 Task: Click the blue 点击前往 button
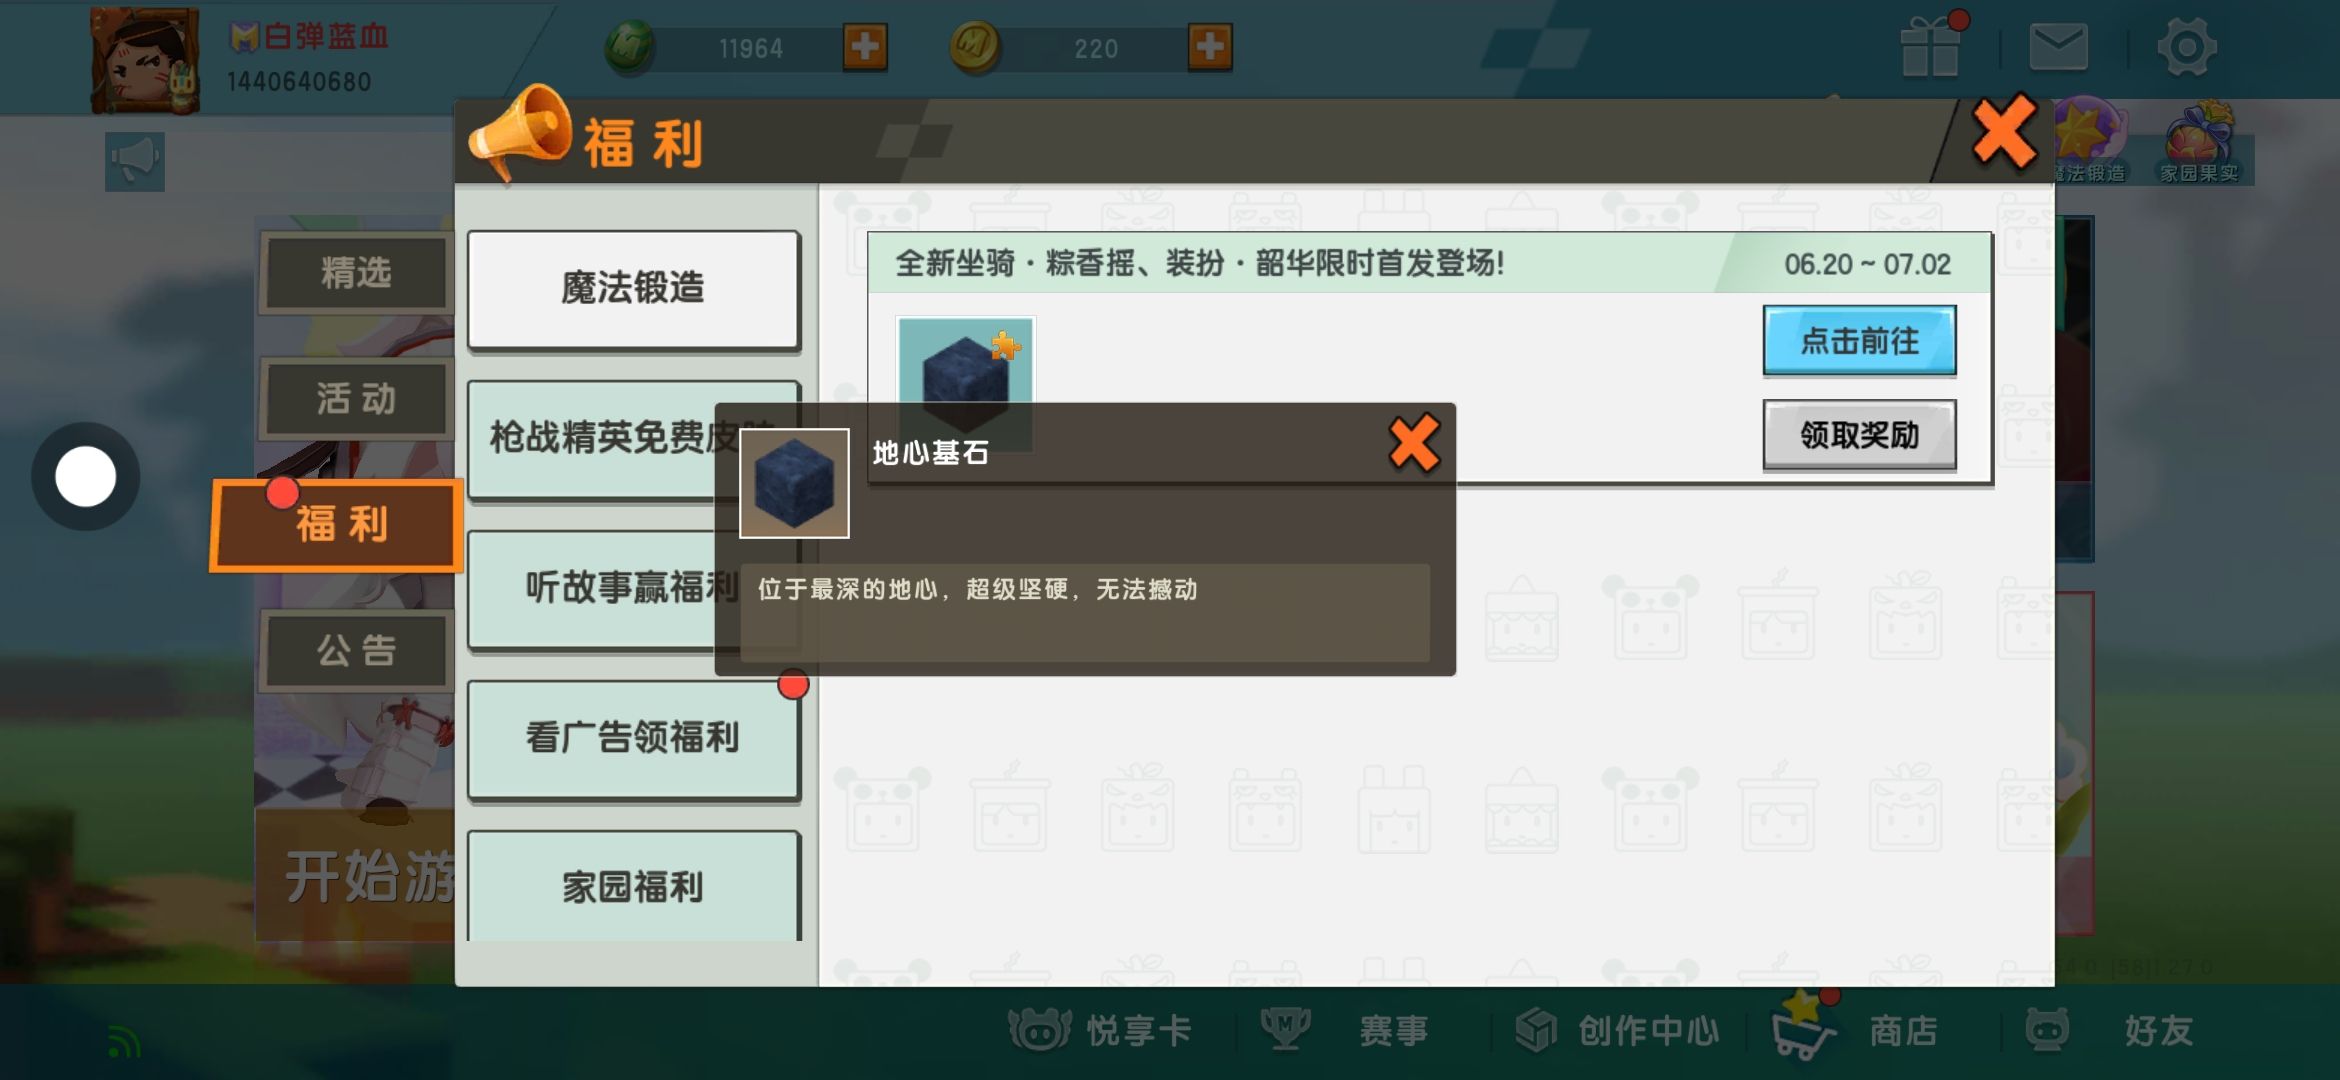click(1859, 341)
